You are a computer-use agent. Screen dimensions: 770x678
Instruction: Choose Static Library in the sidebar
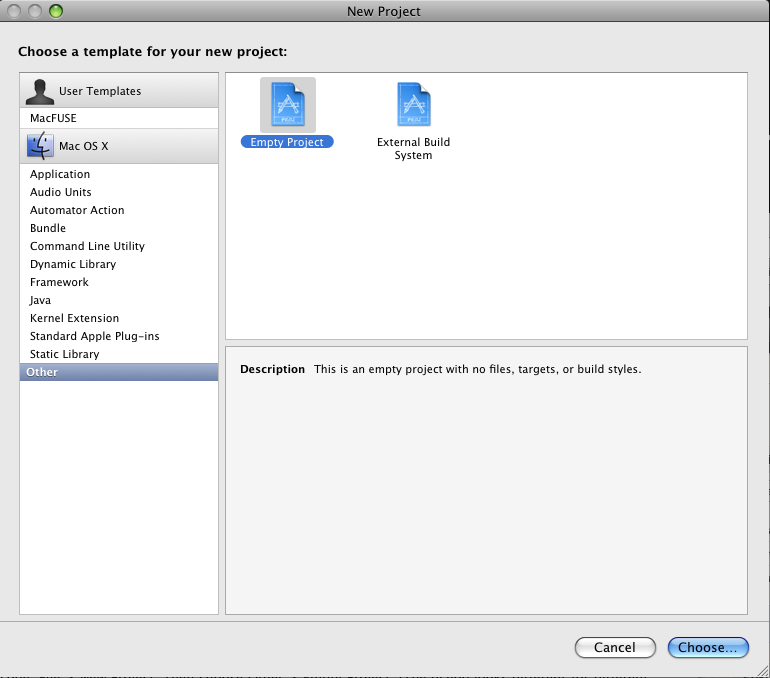click(x=64, y=354)
